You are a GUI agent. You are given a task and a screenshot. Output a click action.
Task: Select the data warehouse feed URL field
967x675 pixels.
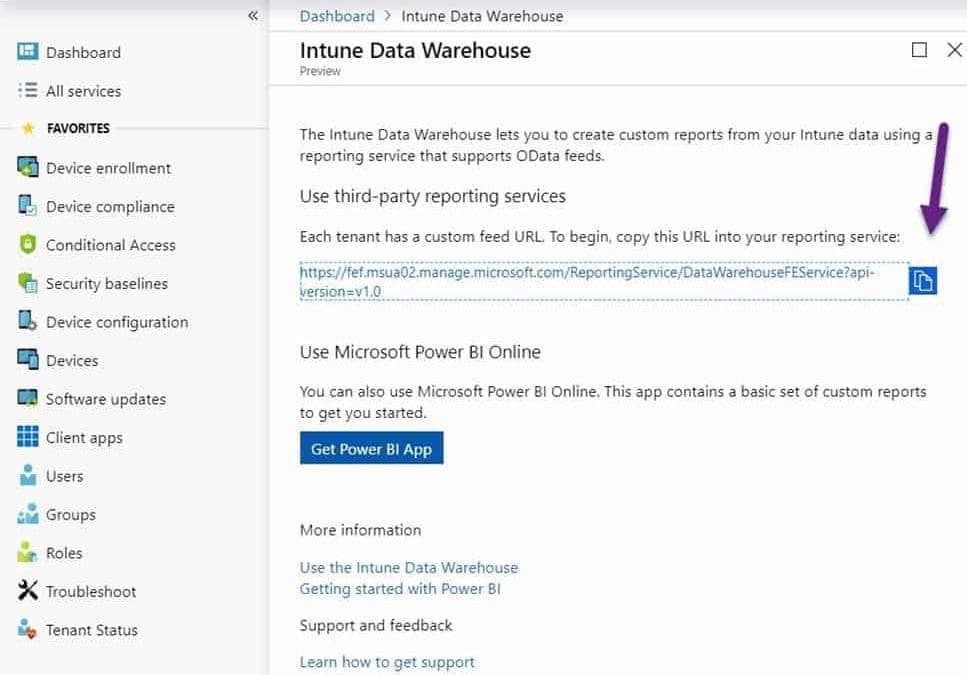tap(604, 282)
